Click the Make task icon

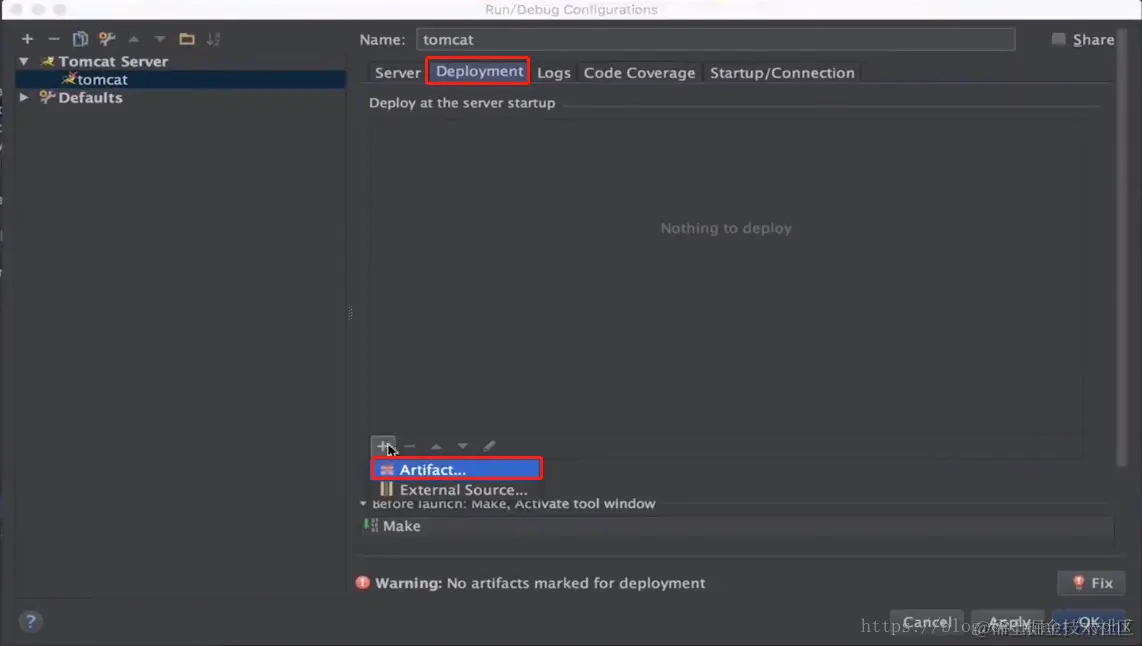371,525
